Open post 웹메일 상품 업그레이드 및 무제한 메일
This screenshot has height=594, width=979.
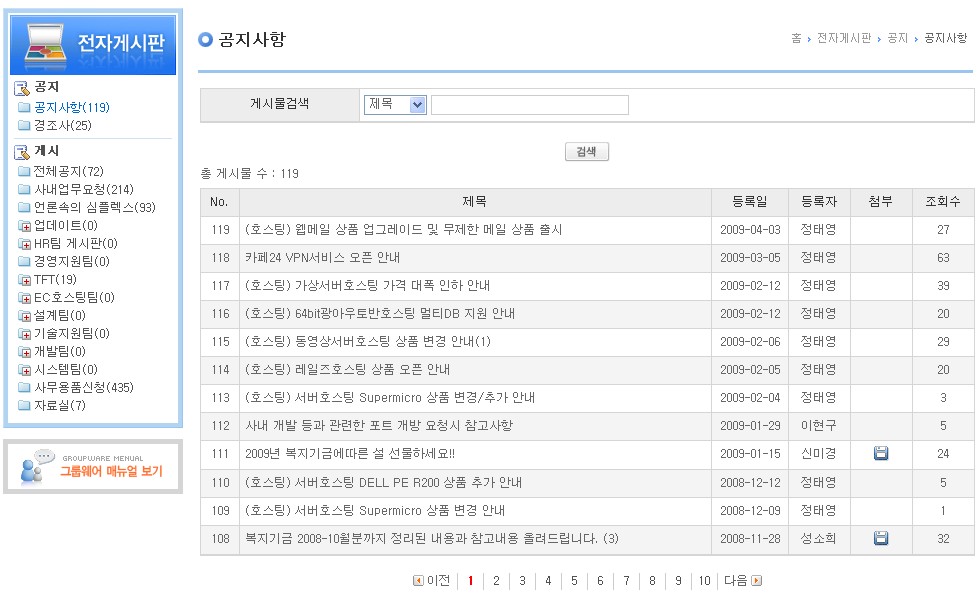point(403,230)
